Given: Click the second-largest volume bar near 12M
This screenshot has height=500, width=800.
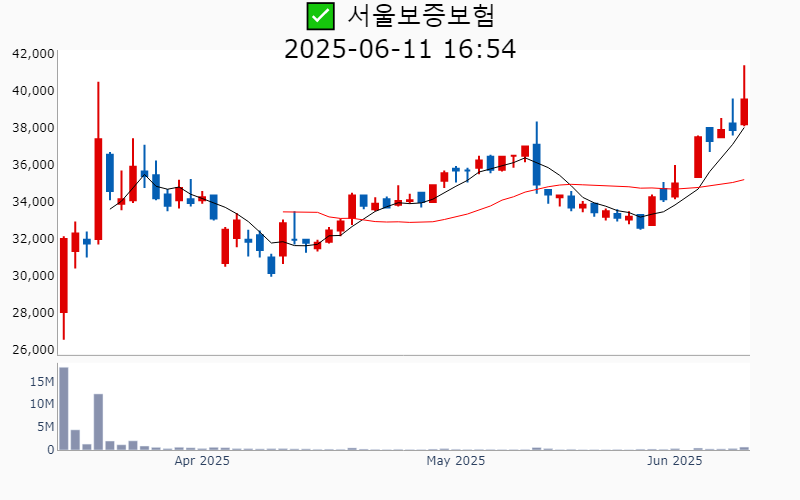Looking at the screenshot, I should [98, 422].
